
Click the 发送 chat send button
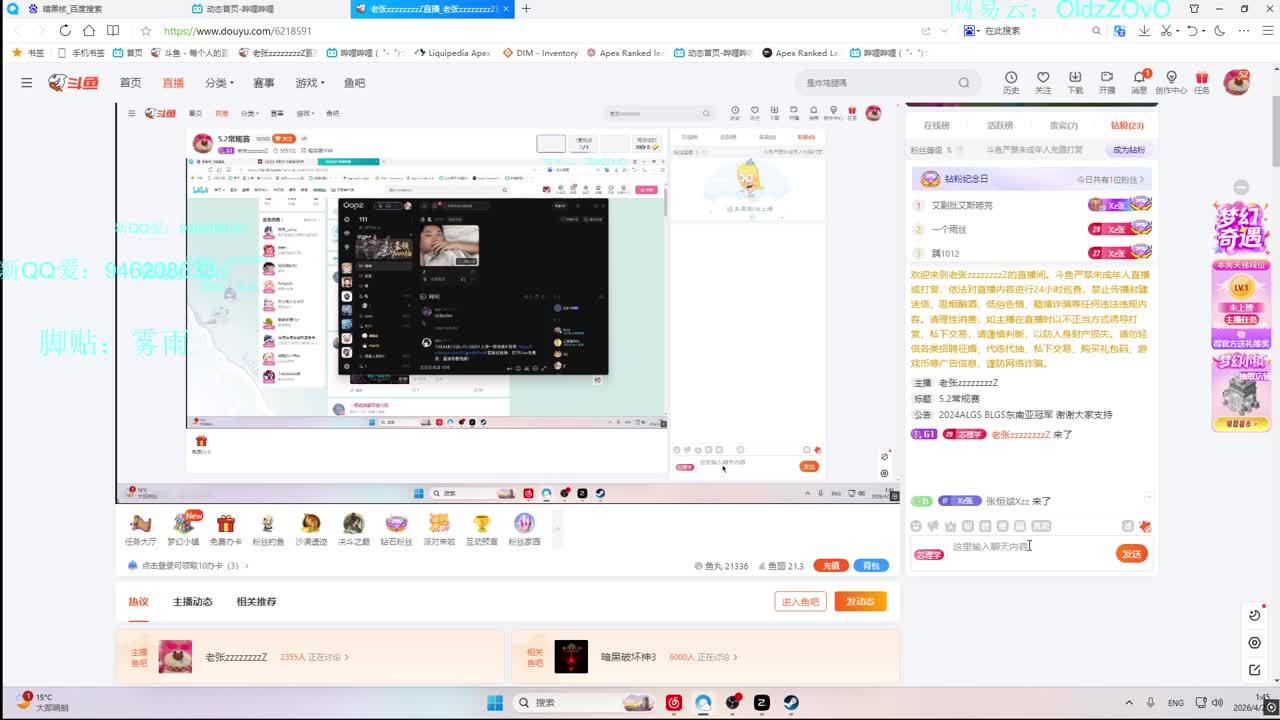pyautogui.click(x=1131, y=554)
